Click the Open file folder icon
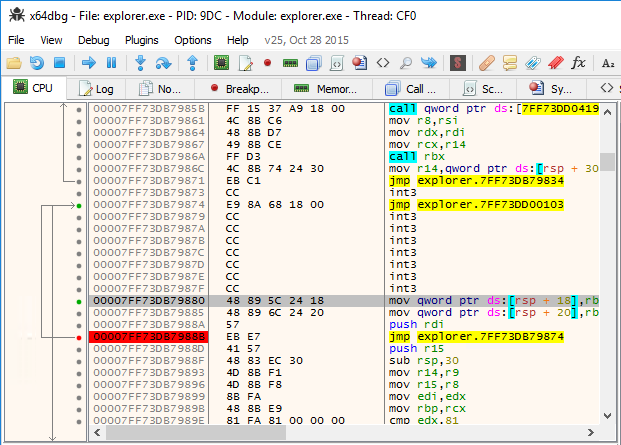621x445 pixels. point(14,63)
